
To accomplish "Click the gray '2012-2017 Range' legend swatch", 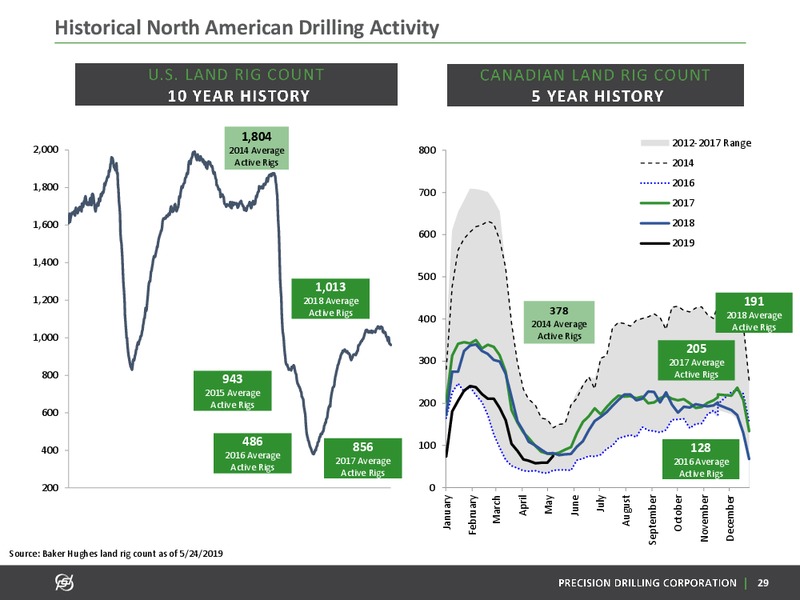I will point(655,143).
